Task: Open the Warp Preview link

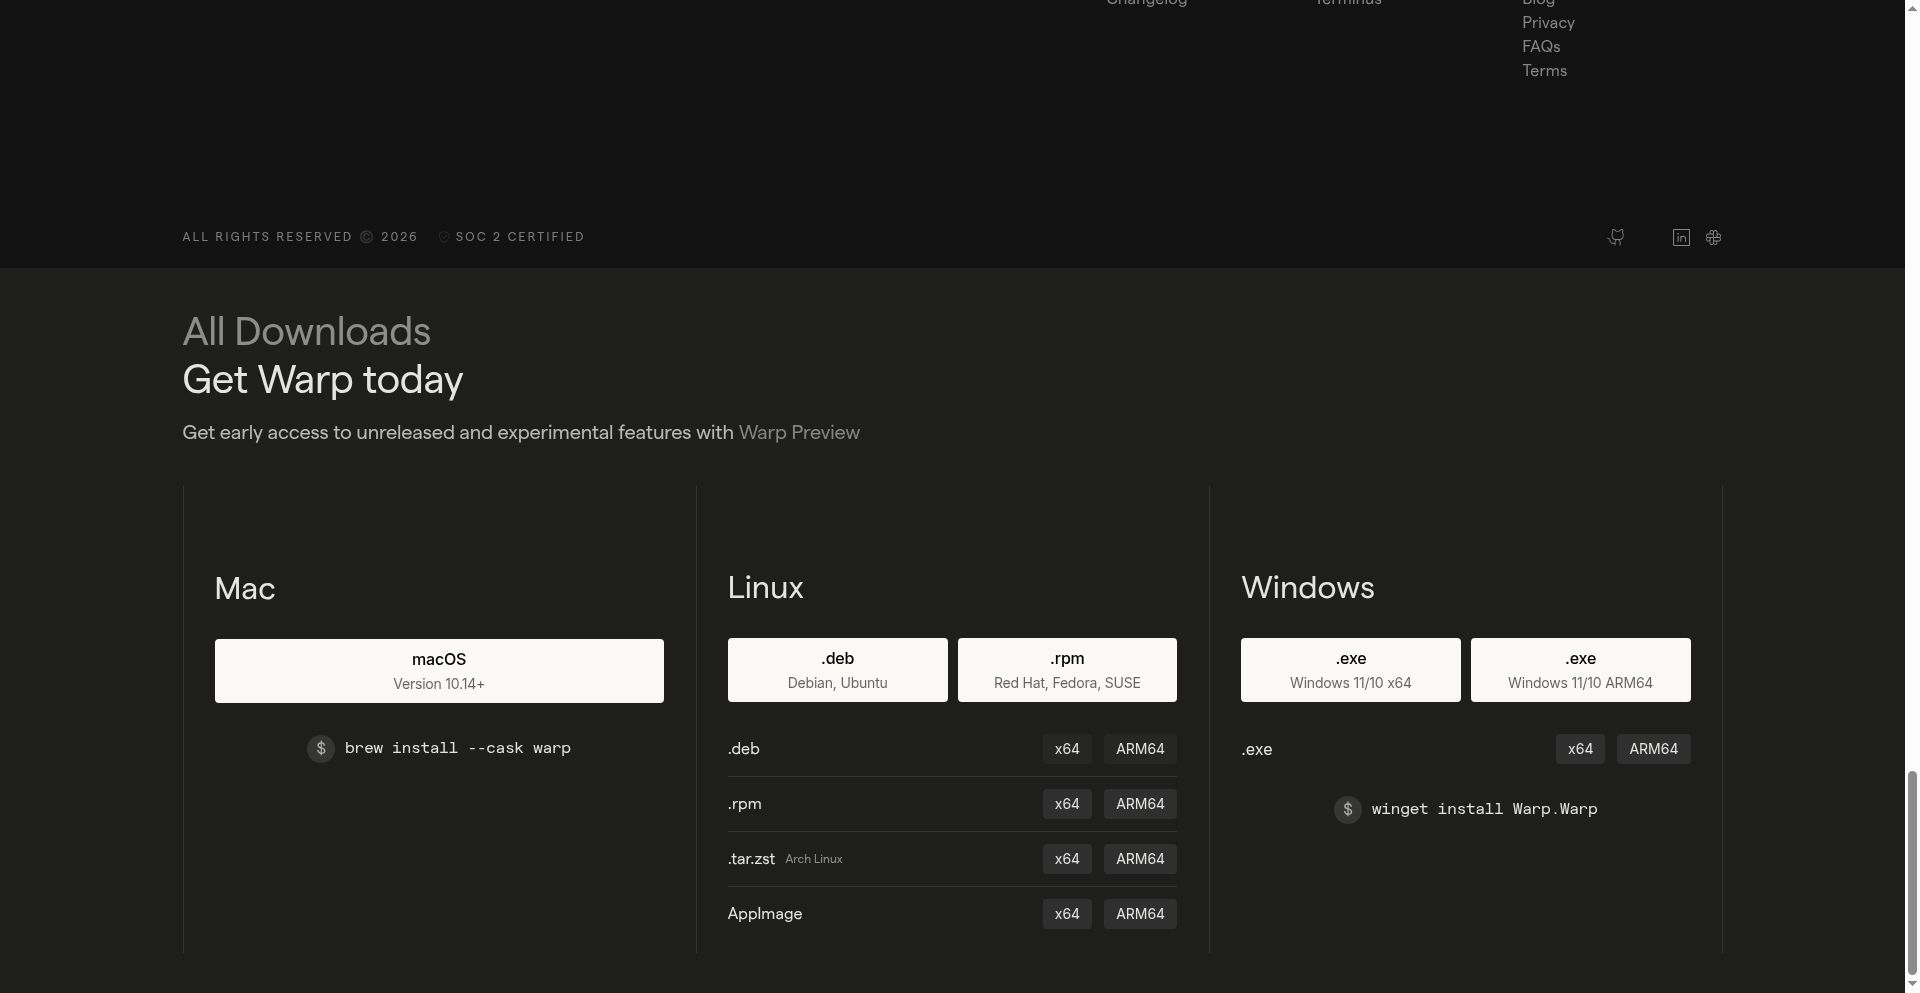Action: point(799,432)
